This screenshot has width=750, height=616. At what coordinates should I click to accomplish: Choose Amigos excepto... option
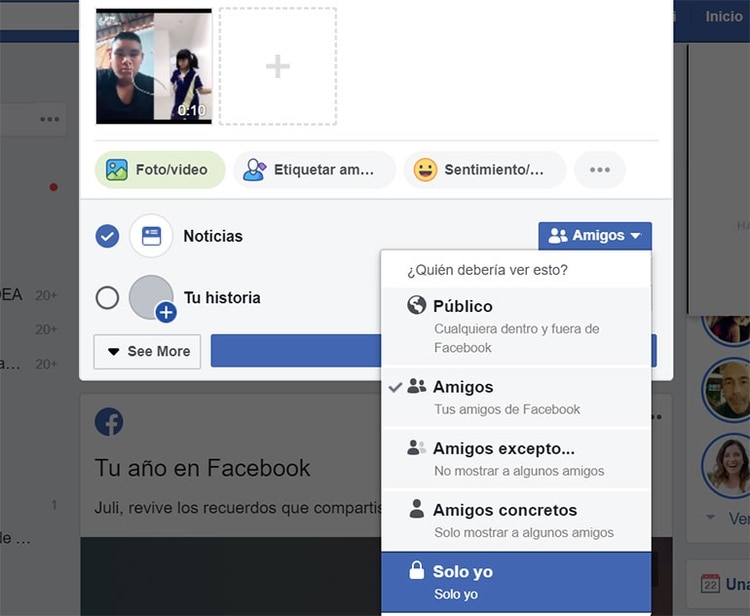click(x=517, y=459)
